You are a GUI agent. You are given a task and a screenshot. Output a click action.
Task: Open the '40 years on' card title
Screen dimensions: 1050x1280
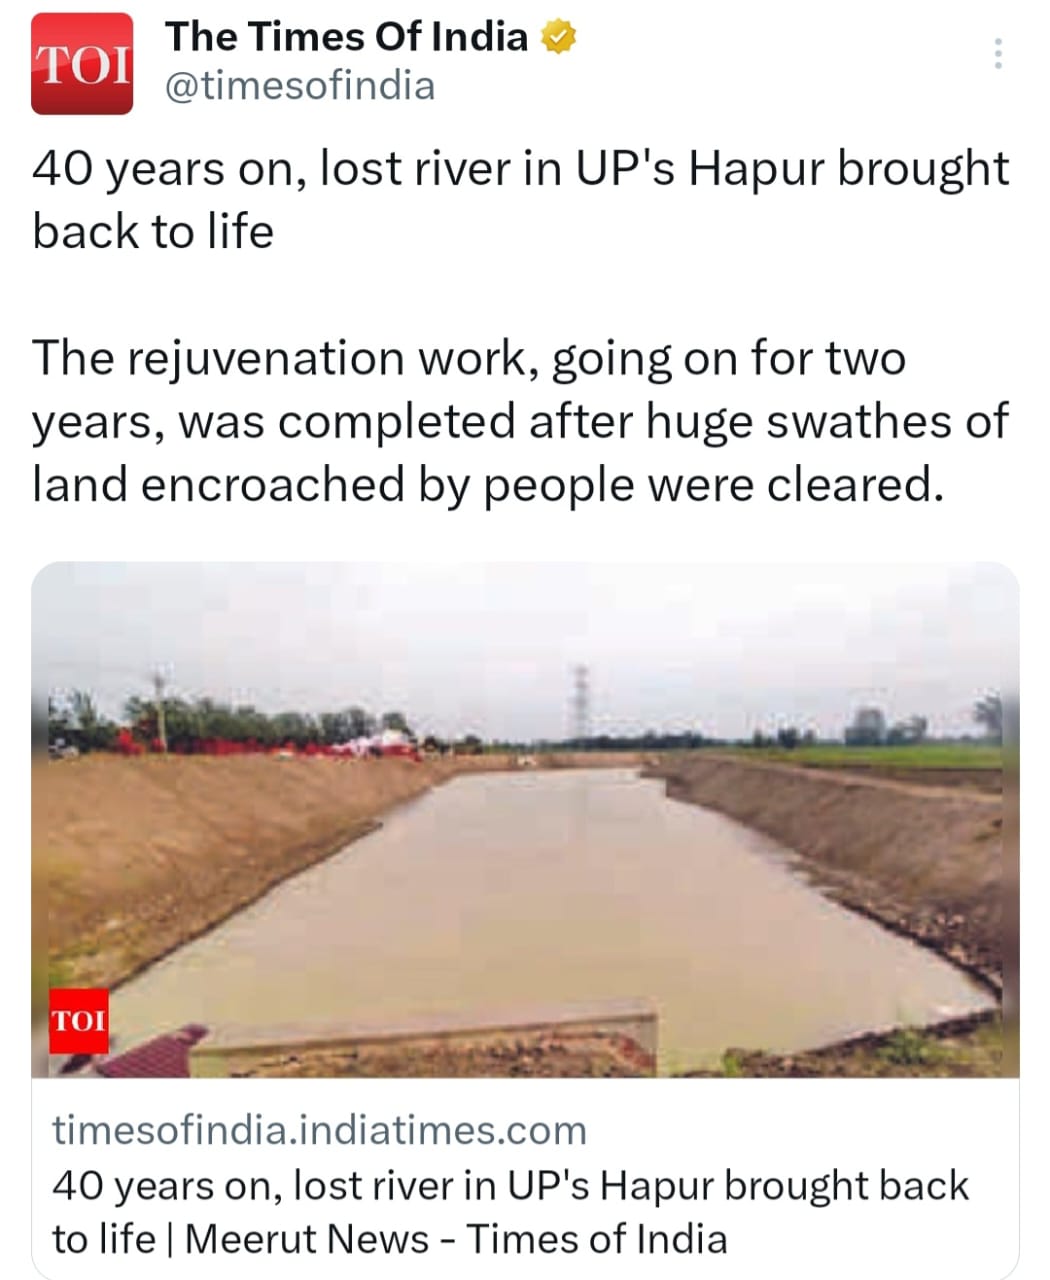pyautogui.click(x=510, y=1212)
